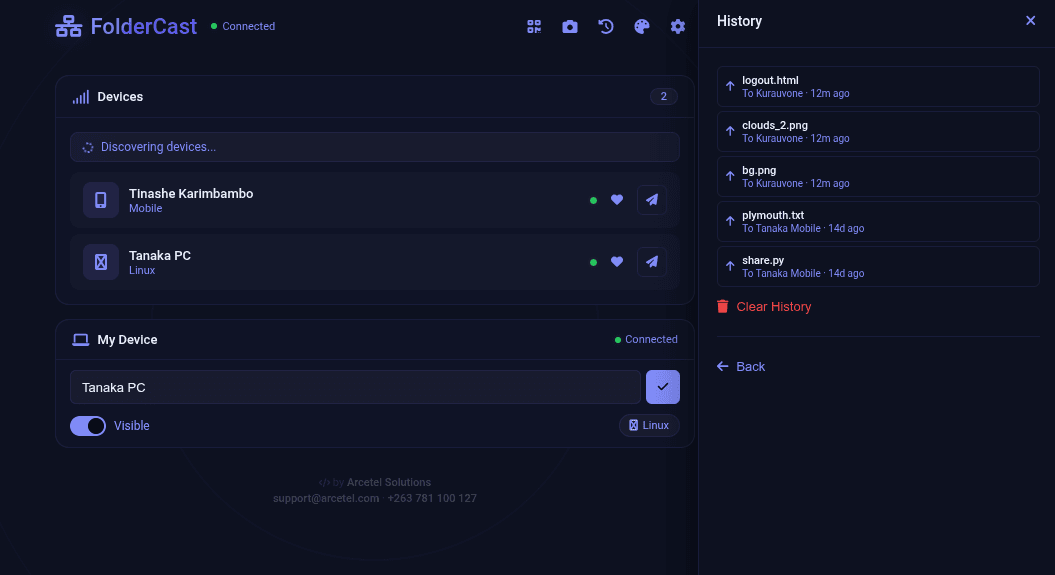Select share.py history entry

[x=878, y=266]
